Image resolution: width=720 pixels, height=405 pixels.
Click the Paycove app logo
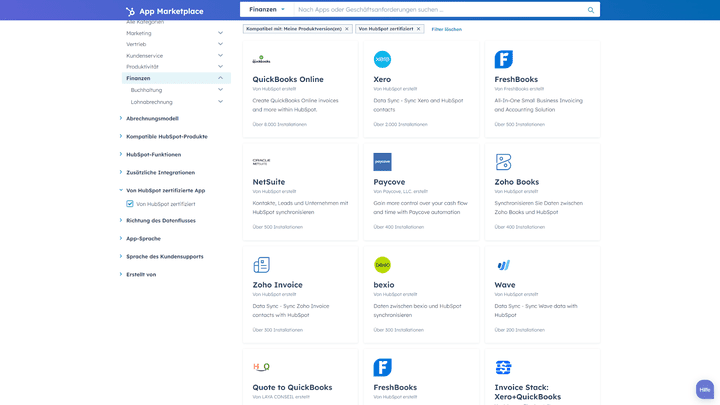382,162
